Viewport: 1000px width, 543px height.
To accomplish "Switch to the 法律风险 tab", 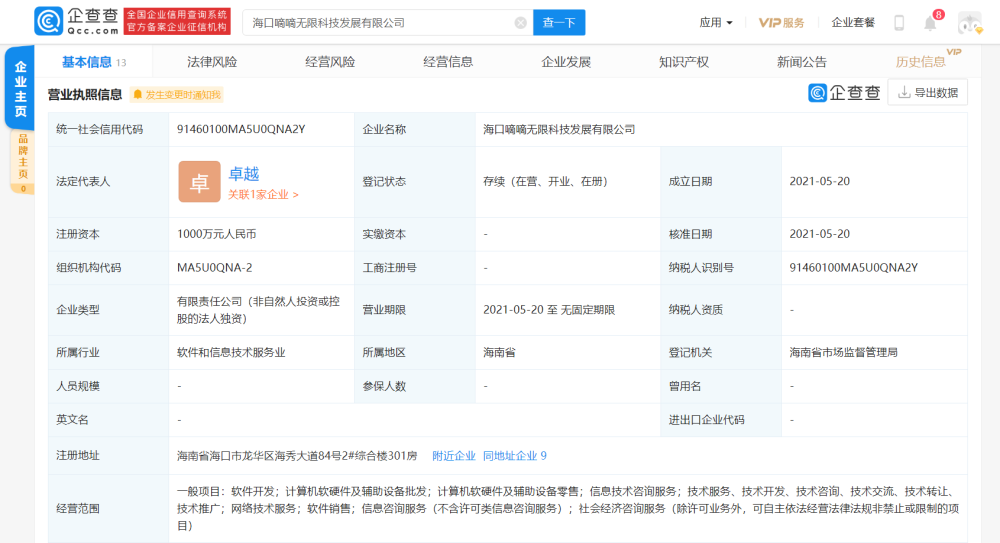I will [x=212, y=62].
